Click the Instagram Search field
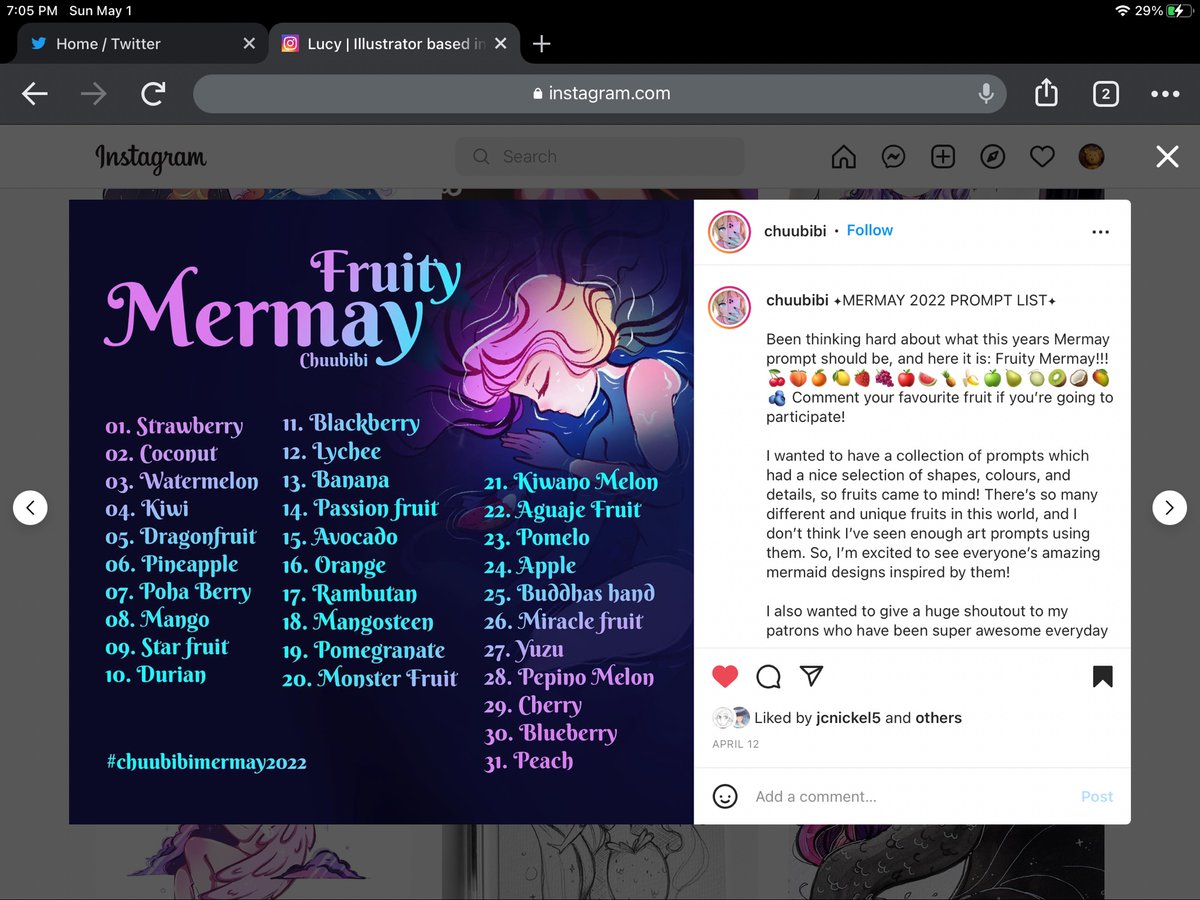This screenshot has width=1200, height=900. (x=600, y=157)
